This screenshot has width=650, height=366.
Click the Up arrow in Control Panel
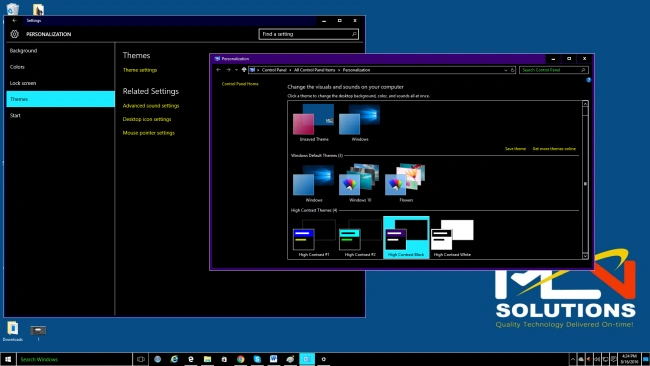[x=244, y=70]
